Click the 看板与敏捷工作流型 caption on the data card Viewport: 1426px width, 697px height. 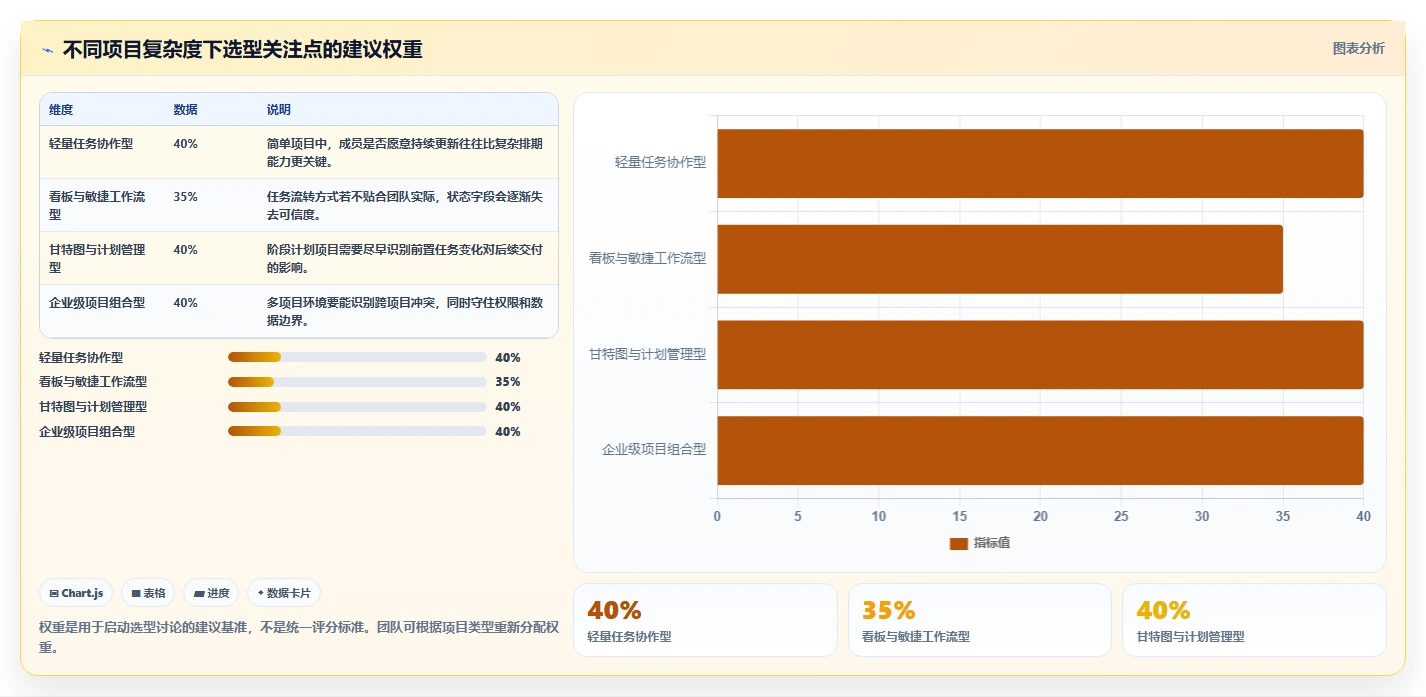pos(916,637)
